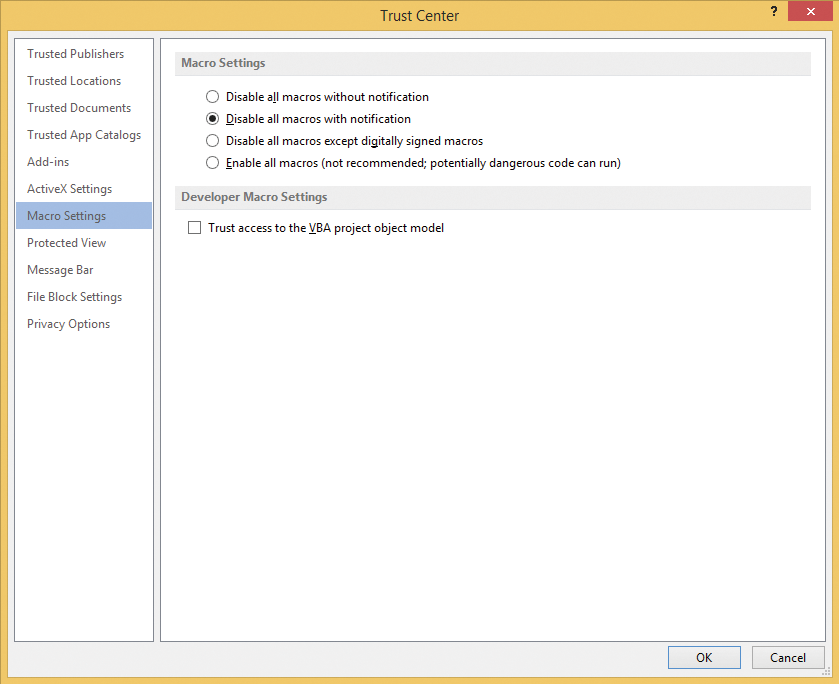Enable trust access to VBA project object model

[x=194, y=227]
